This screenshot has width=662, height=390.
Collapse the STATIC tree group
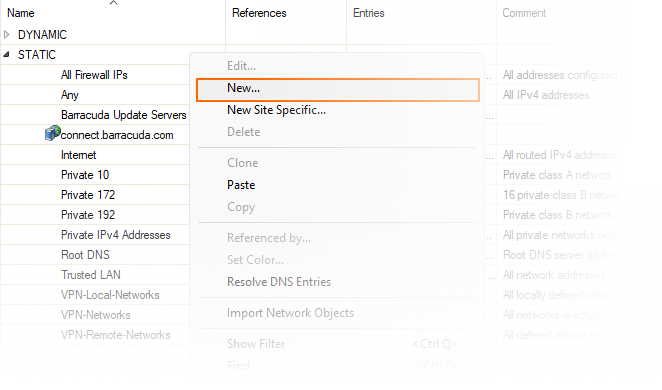coord(6,54)
